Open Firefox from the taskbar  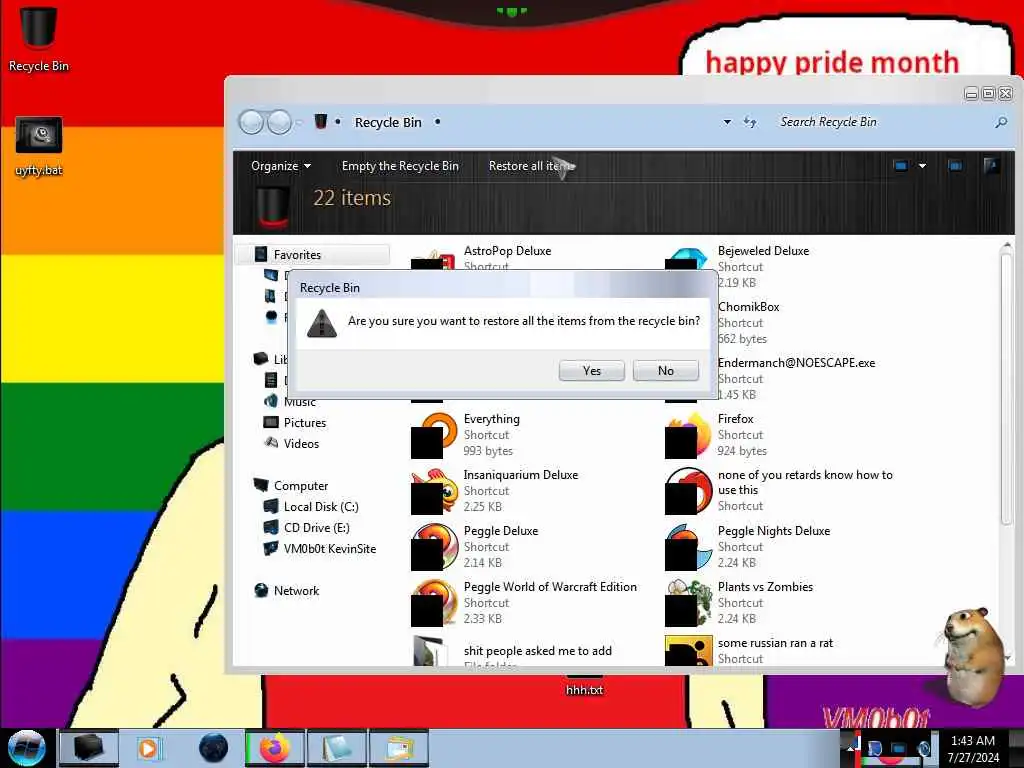pos(274,748)
